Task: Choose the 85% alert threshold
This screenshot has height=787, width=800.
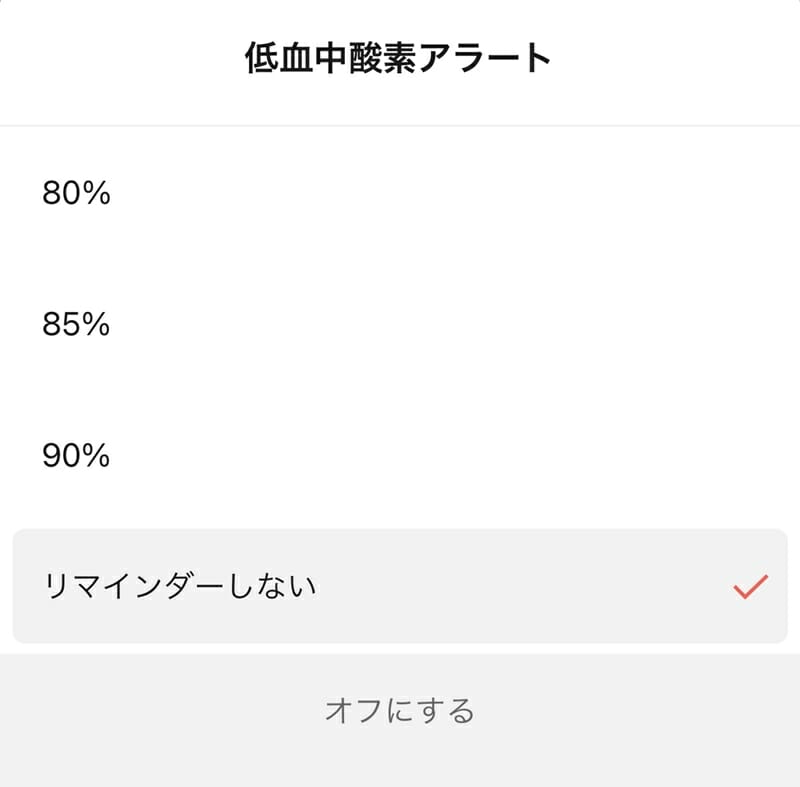Action: point(76,325)
